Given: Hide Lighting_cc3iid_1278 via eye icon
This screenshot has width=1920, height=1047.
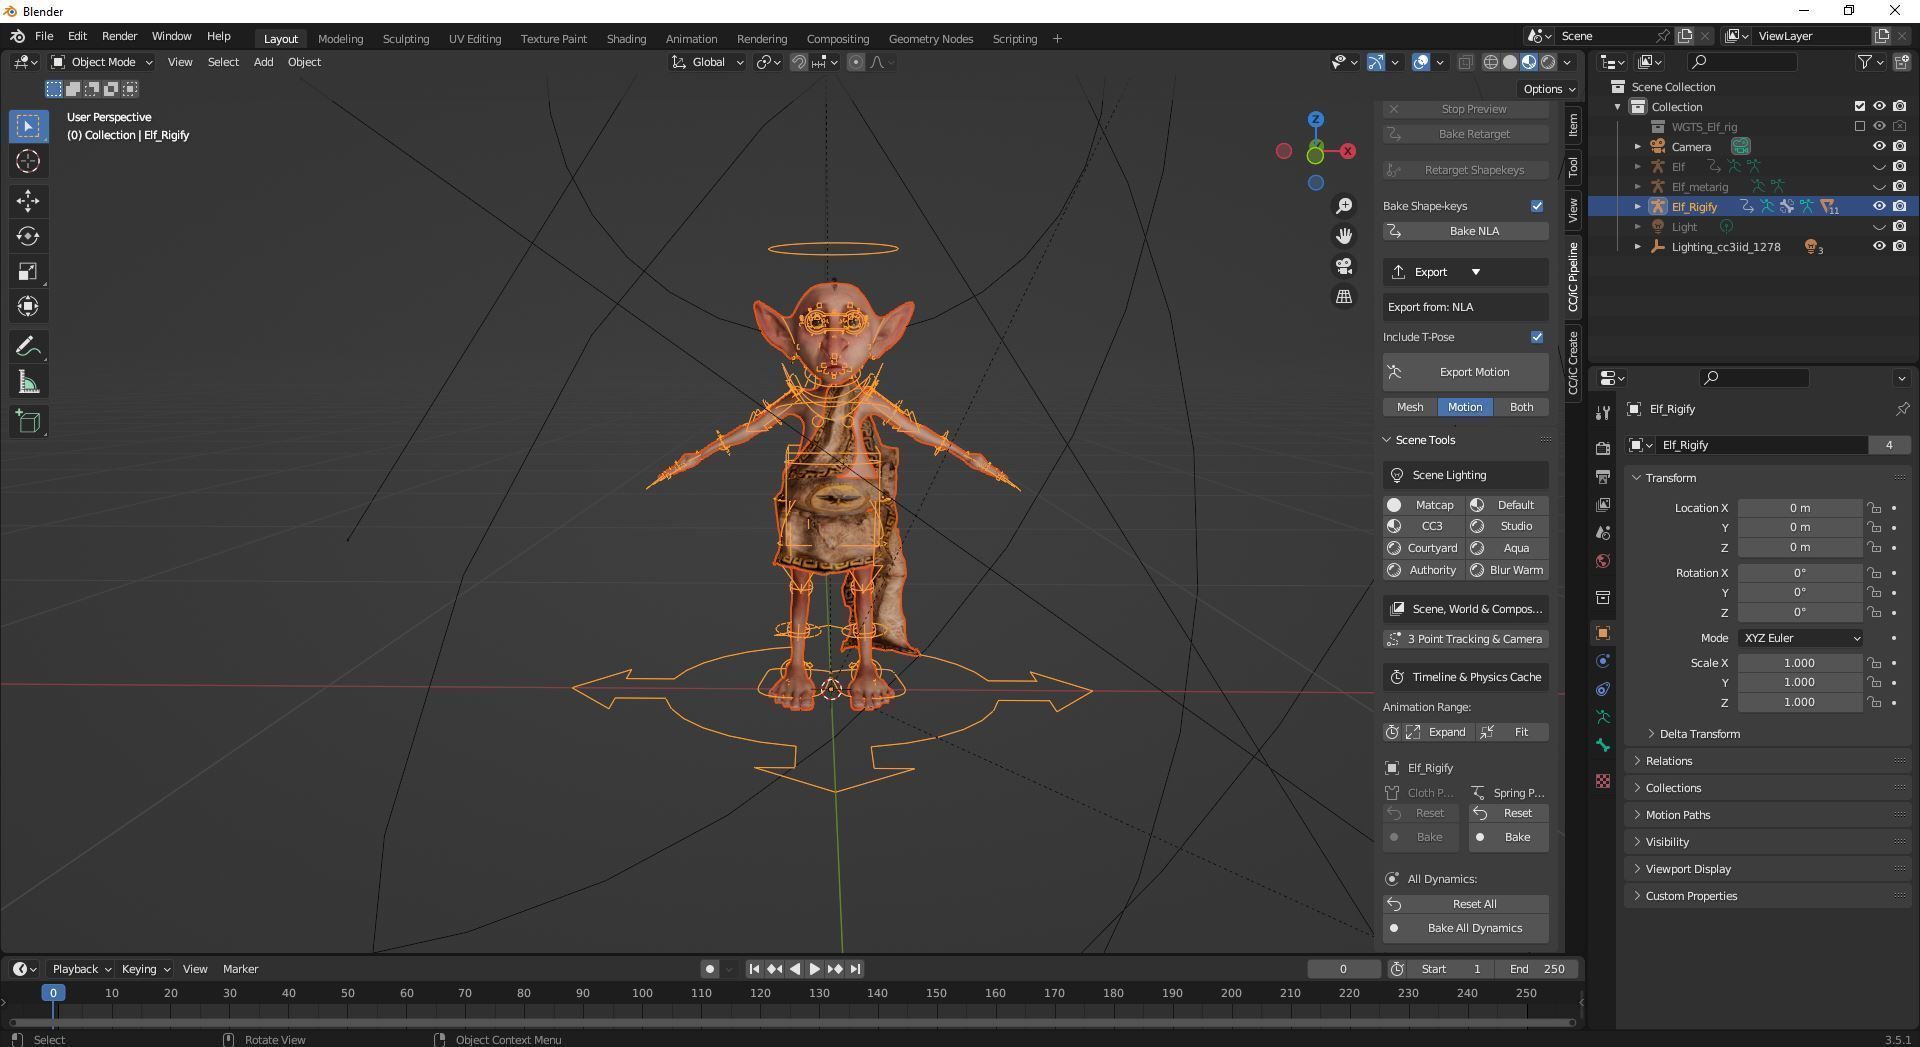Looking at the screenshot, I should pos(1879,246).
